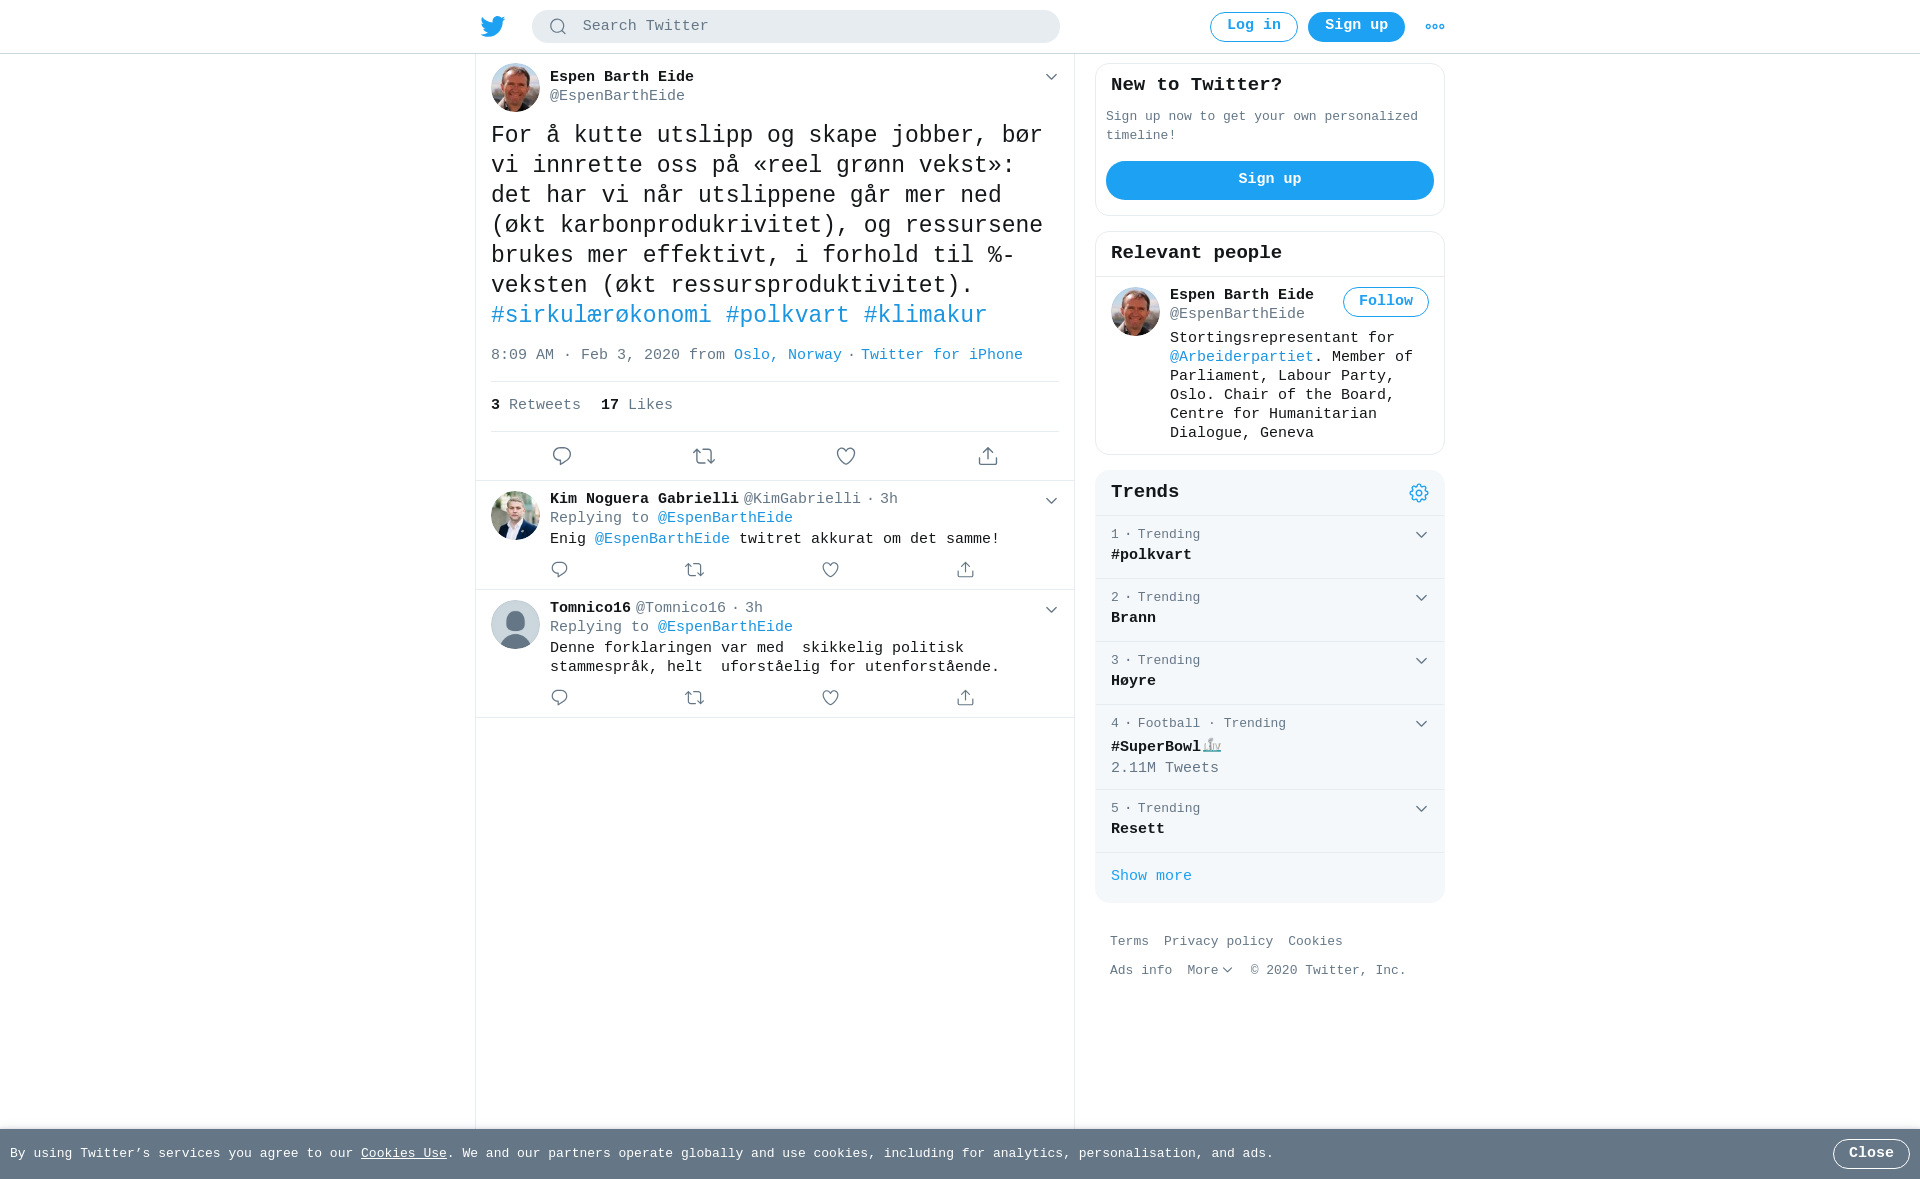Open Trends settings gear icon

[1419, 493]
